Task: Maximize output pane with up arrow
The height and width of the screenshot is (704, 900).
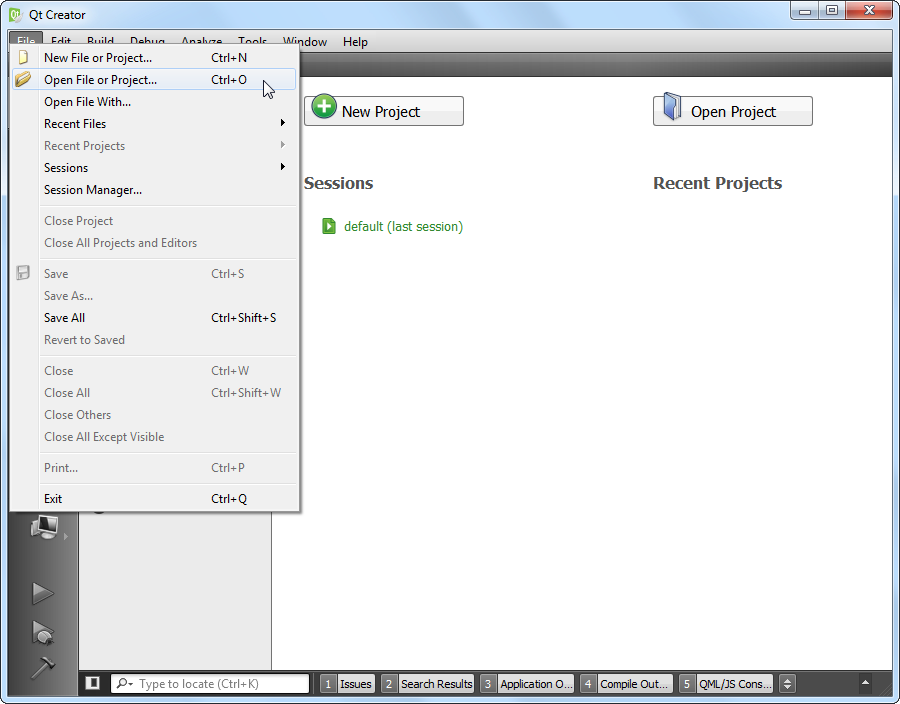Action: click(x=865, y=682)
